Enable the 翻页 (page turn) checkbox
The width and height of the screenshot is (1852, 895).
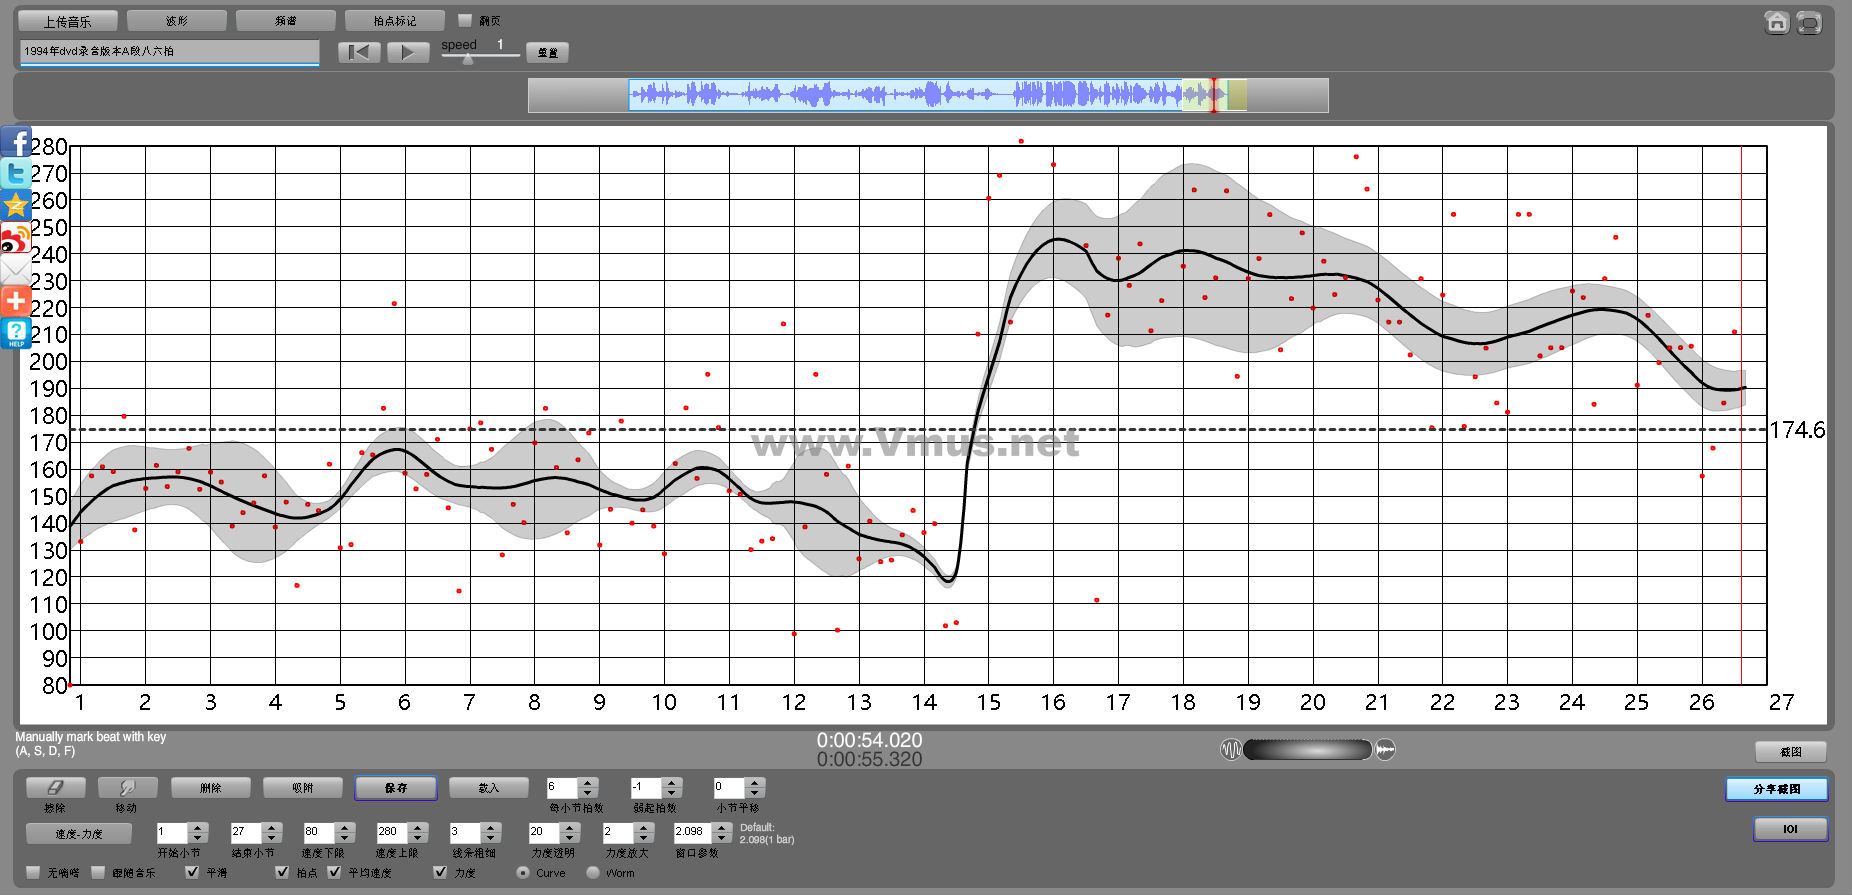[x=464, y=20]
